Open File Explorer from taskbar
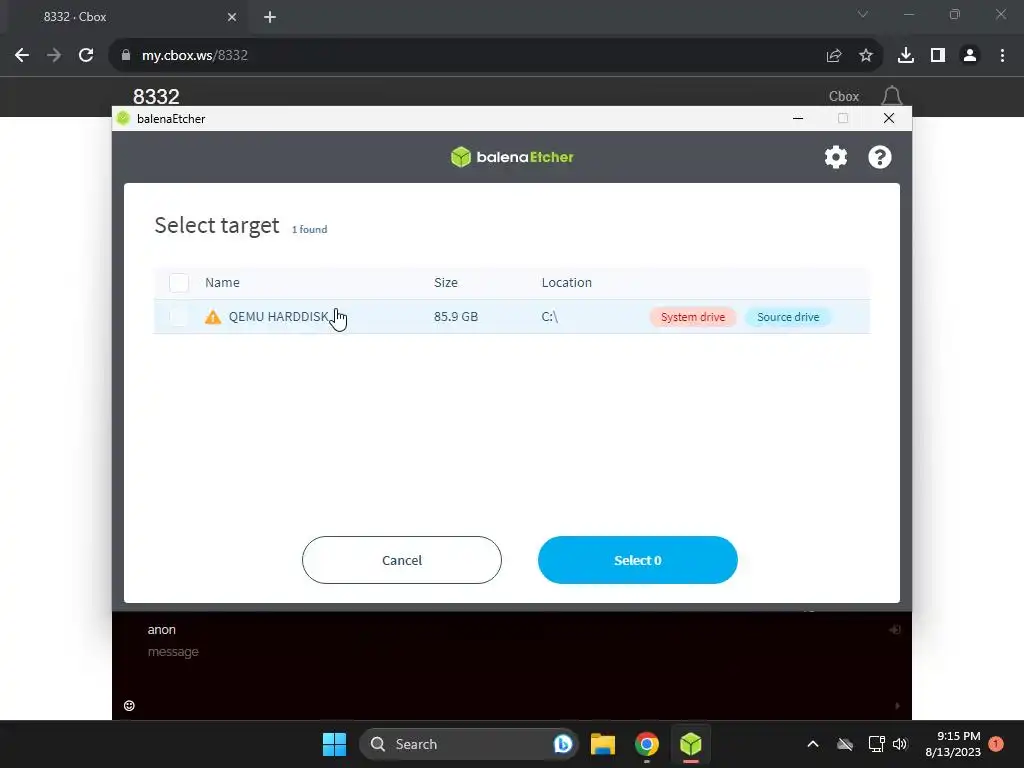The image size is (1024, 768). tap(603, 744)
